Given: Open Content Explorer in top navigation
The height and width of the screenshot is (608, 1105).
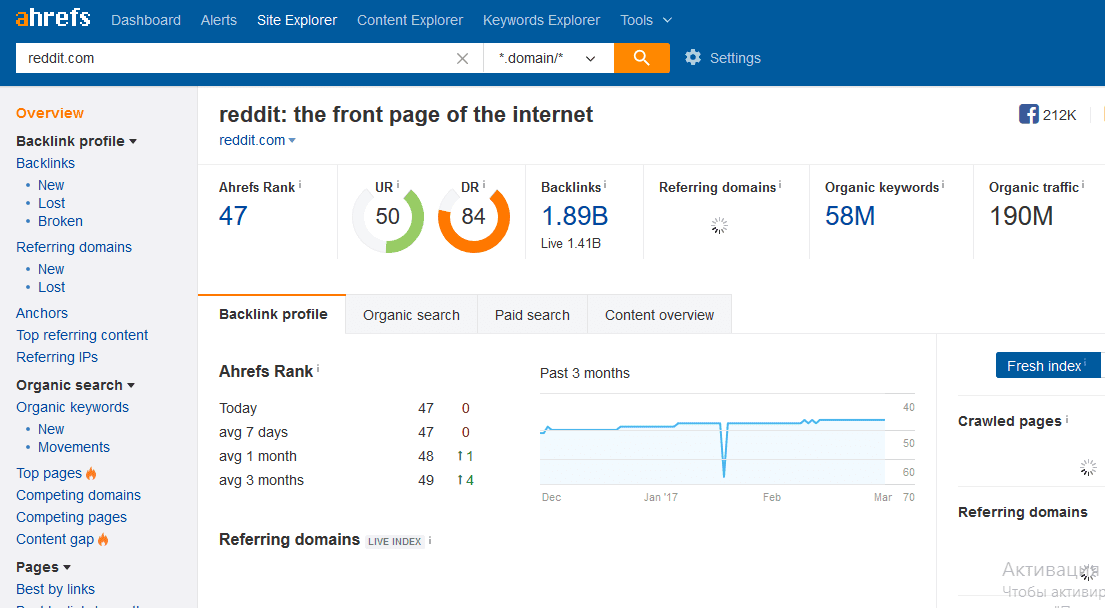Looking at the screenshot, I should click(410, 20).
